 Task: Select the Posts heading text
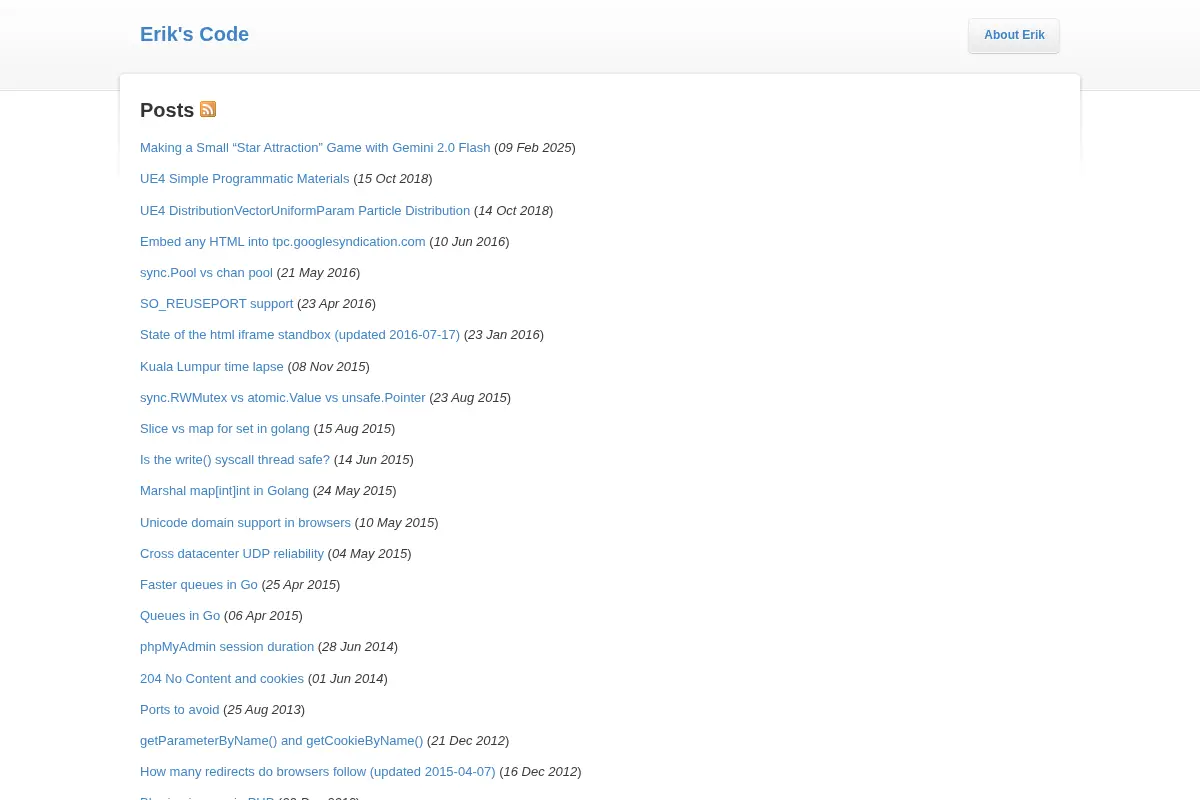tap(167, 110)
